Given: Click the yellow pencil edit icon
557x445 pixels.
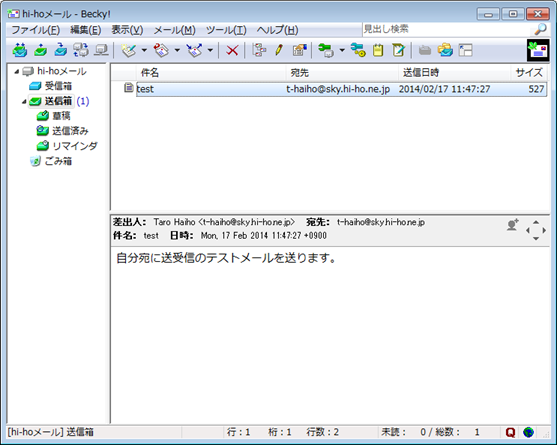Looking at the screenshot, I should point(279,50).
